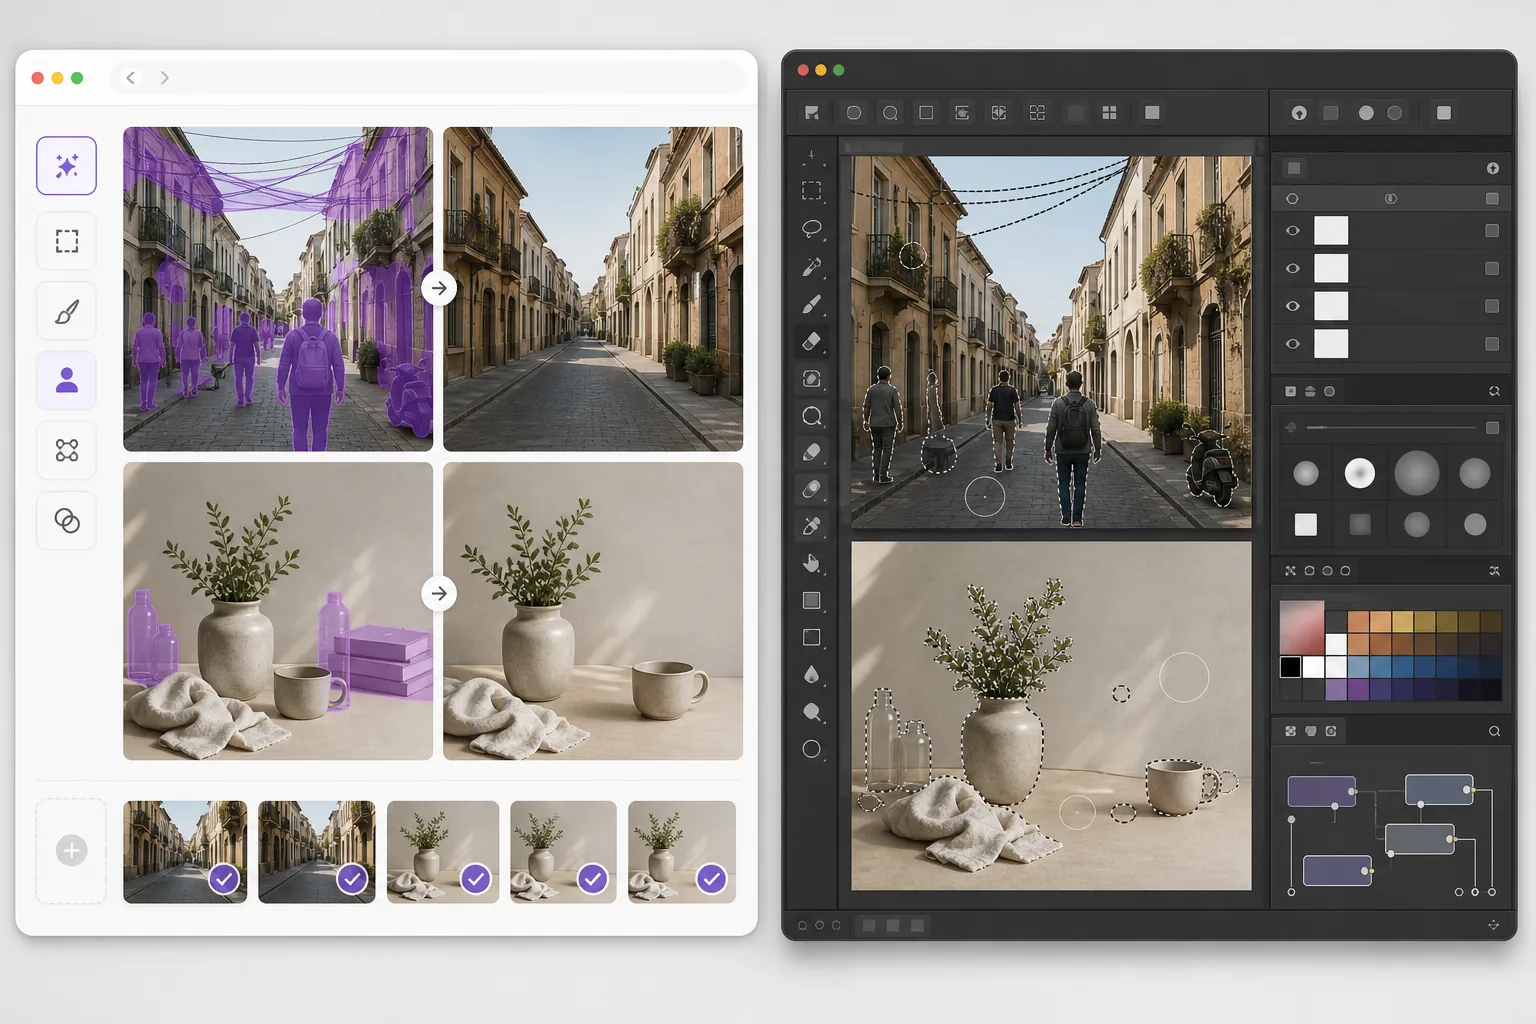
Task: Go back using the left chevron
Action: [130, 78]
